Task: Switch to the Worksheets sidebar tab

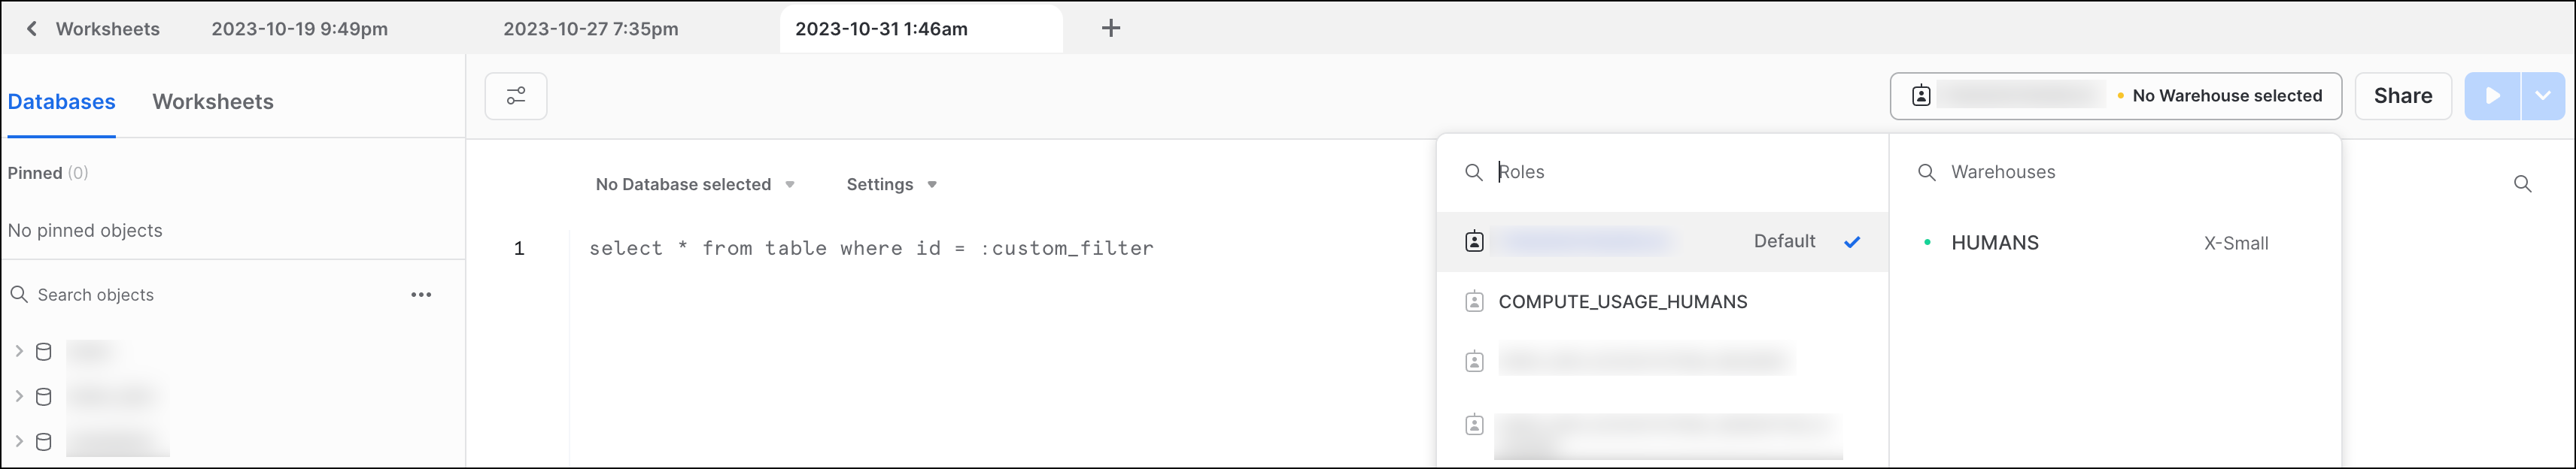Action: pos(212,101)
